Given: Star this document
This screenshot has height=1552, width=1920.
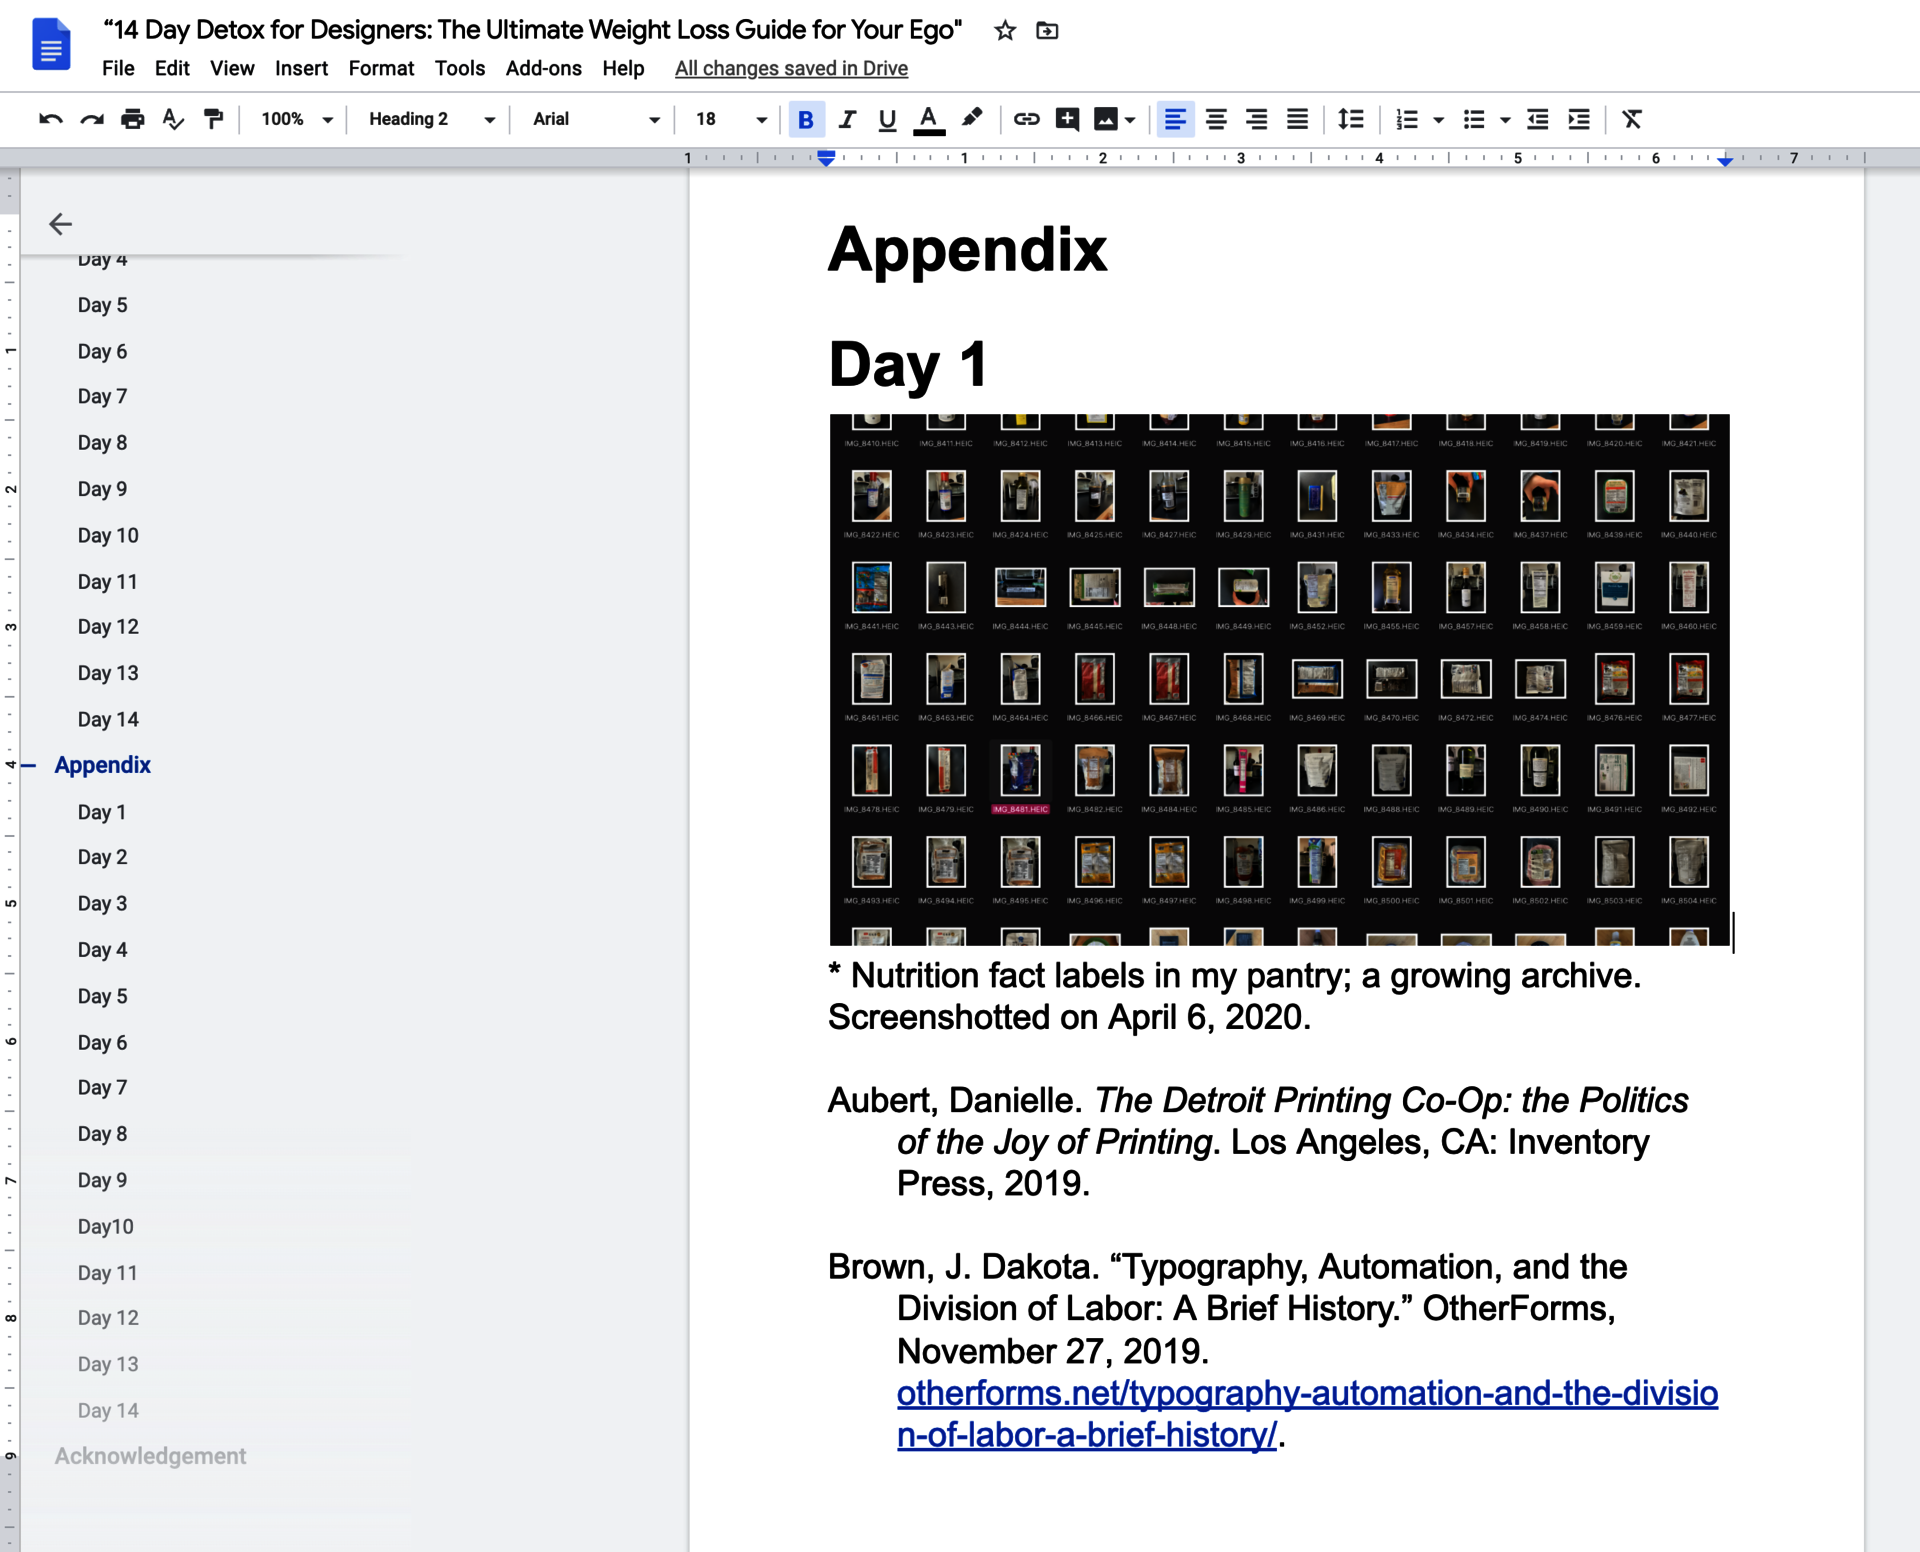Looking at the screenshot, I should (x=1005, y=31).
